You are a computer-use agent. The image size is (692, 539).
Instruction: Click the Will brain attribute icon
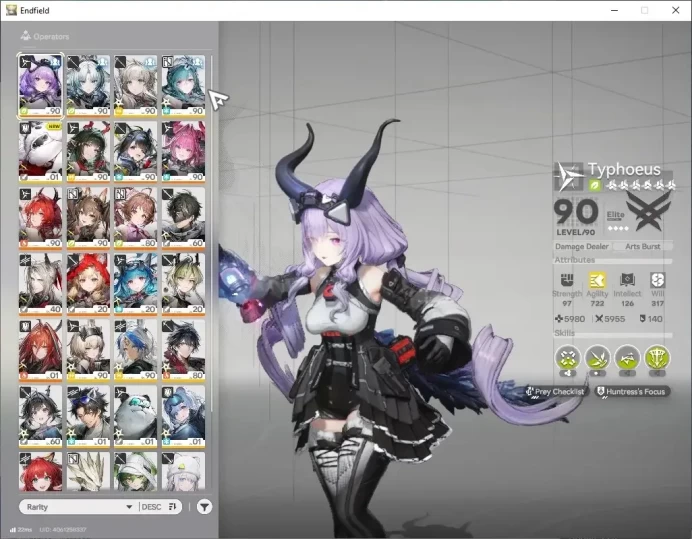[658, 280]
